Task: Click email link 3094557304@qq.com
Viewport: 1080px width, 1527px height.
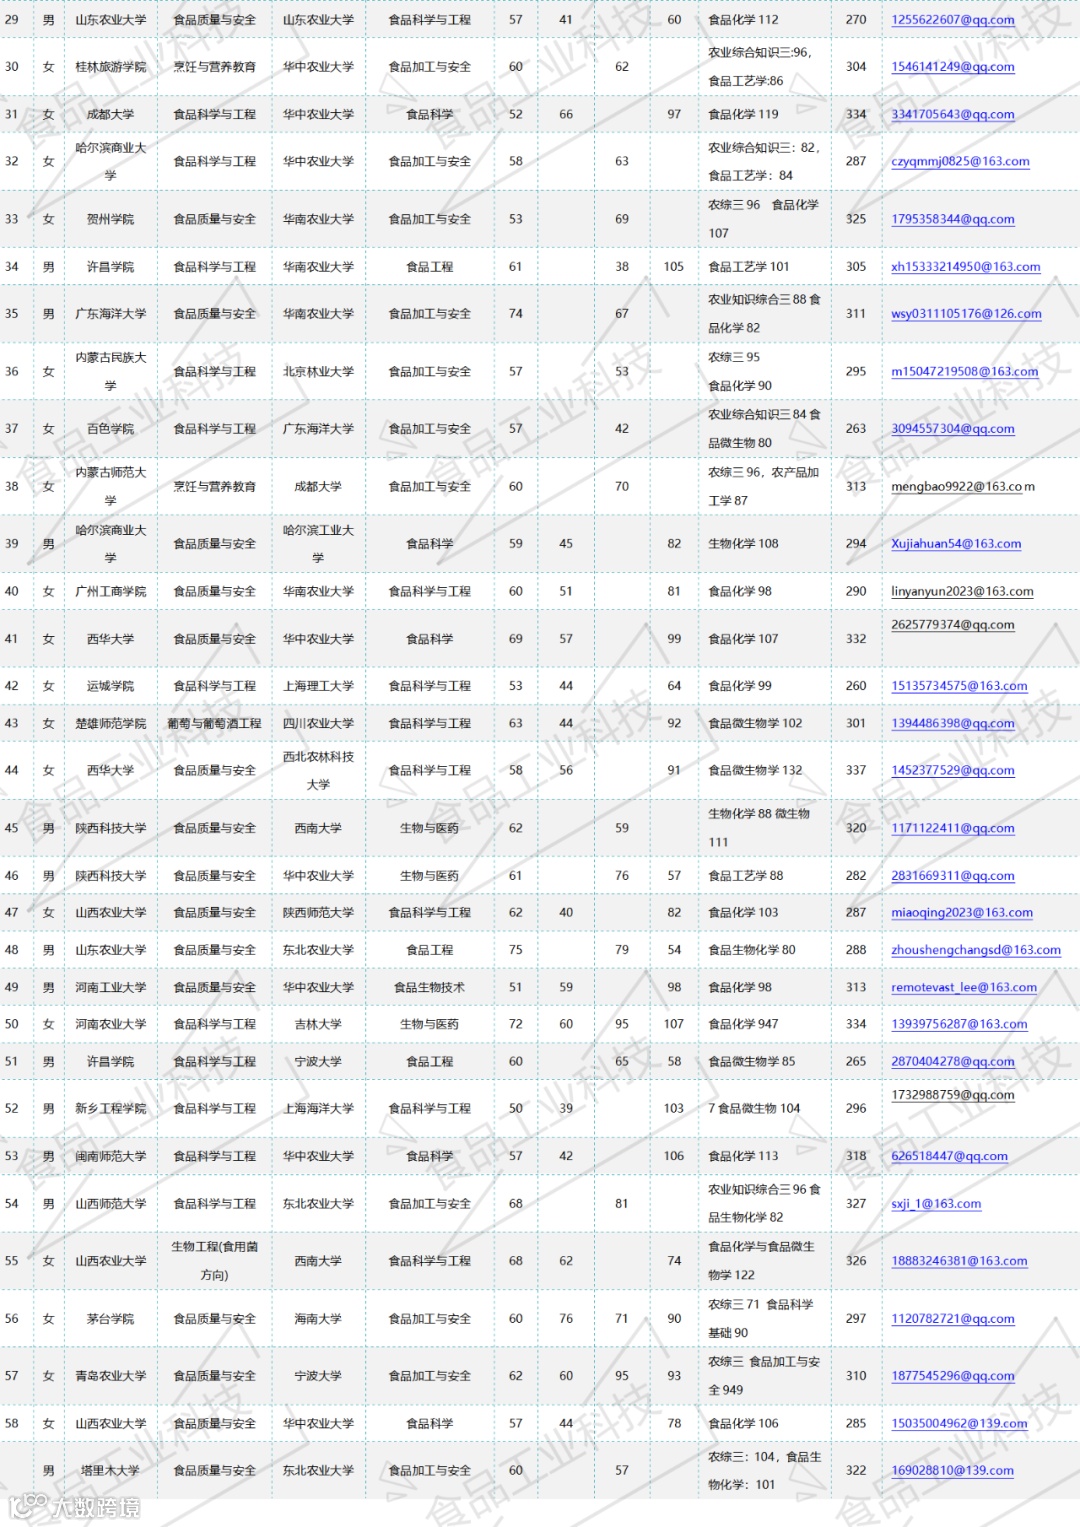Action: point(952,429)
